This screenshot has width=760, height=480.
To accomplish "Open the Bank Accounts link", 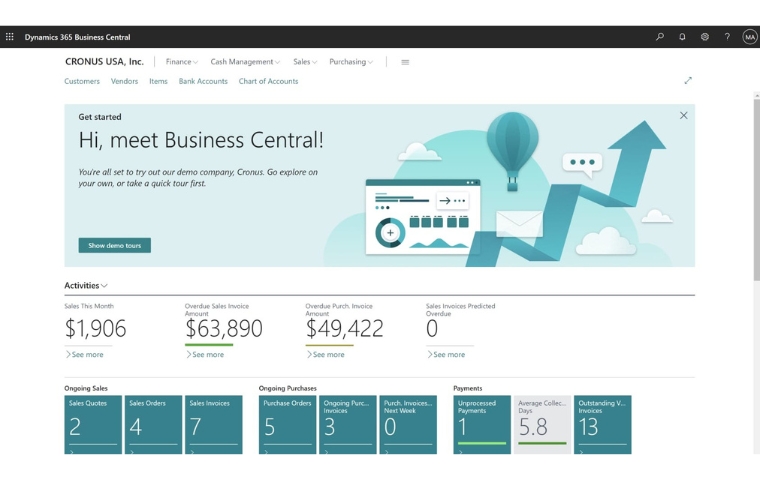I will 203,81.
